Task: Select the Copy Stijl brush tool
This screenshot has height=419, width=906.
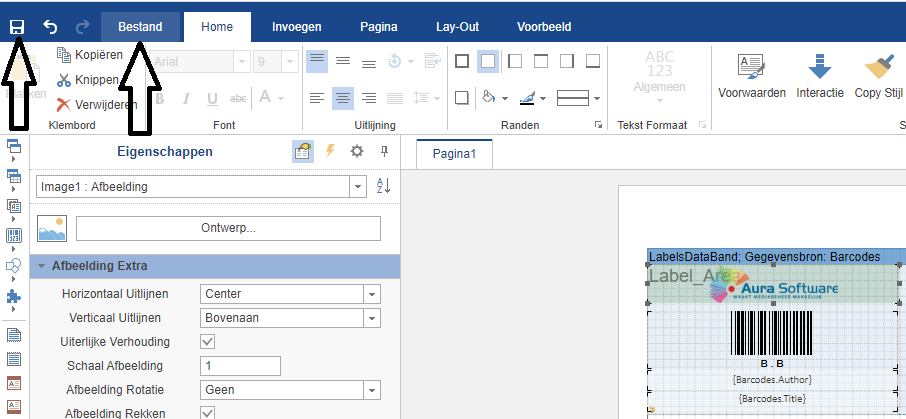Action: coord(878,78)
